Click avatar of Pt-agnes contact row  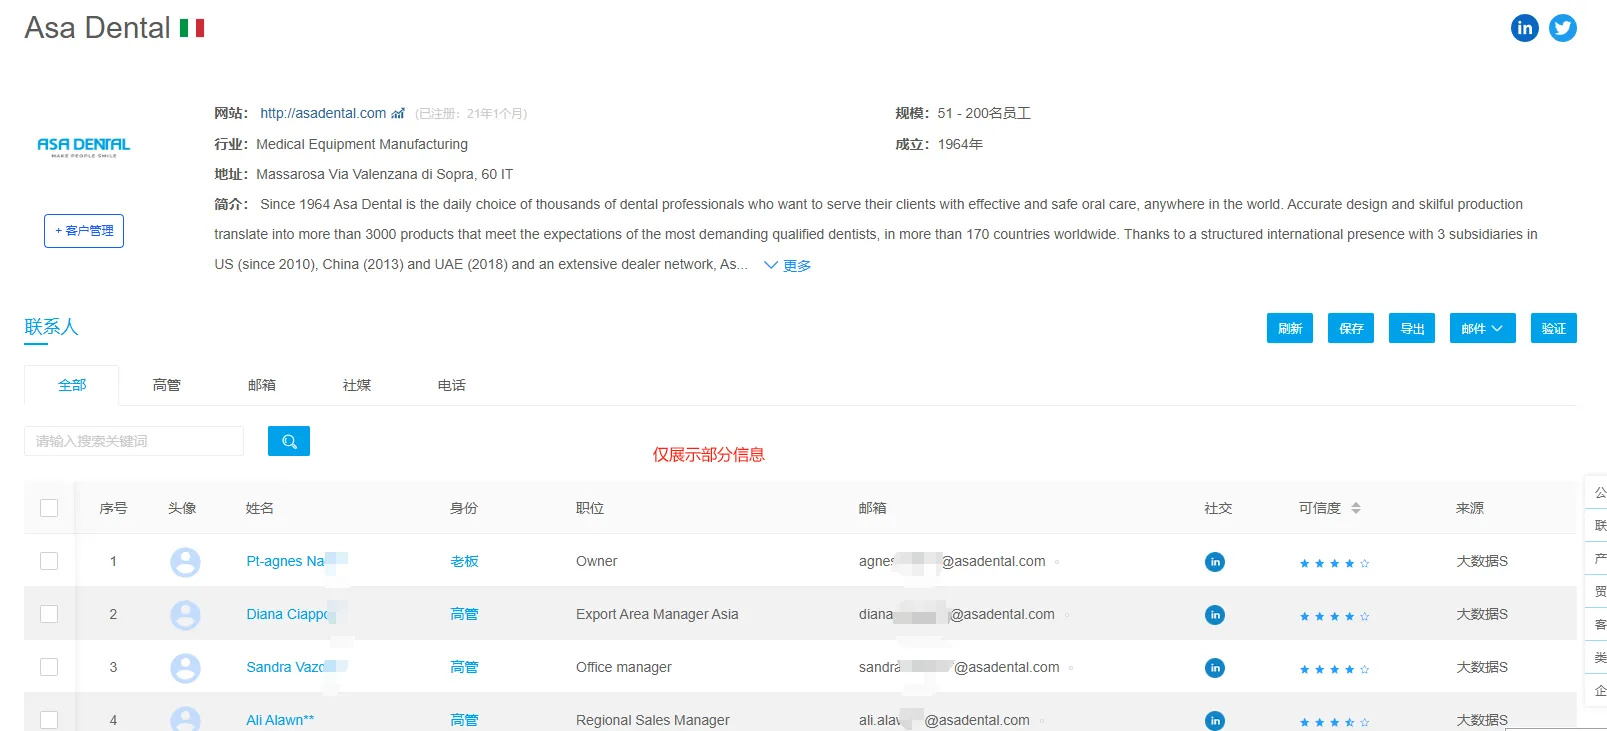click(185, 562)
